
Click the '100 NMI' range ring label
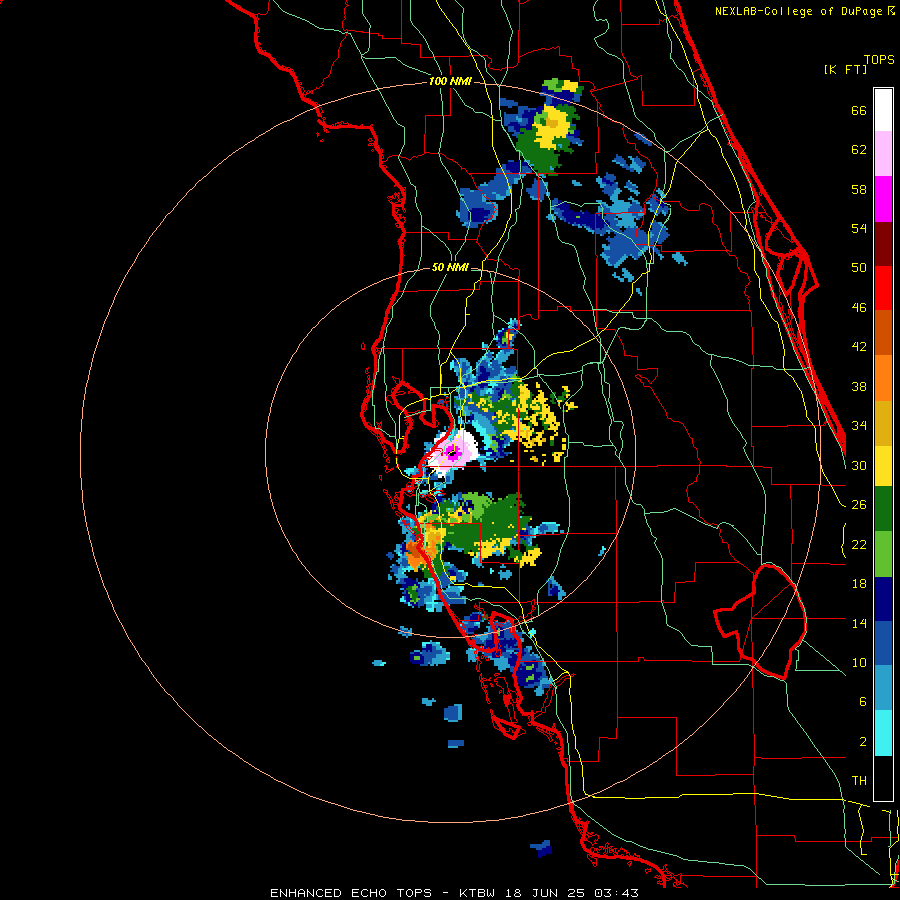(450, 82)
